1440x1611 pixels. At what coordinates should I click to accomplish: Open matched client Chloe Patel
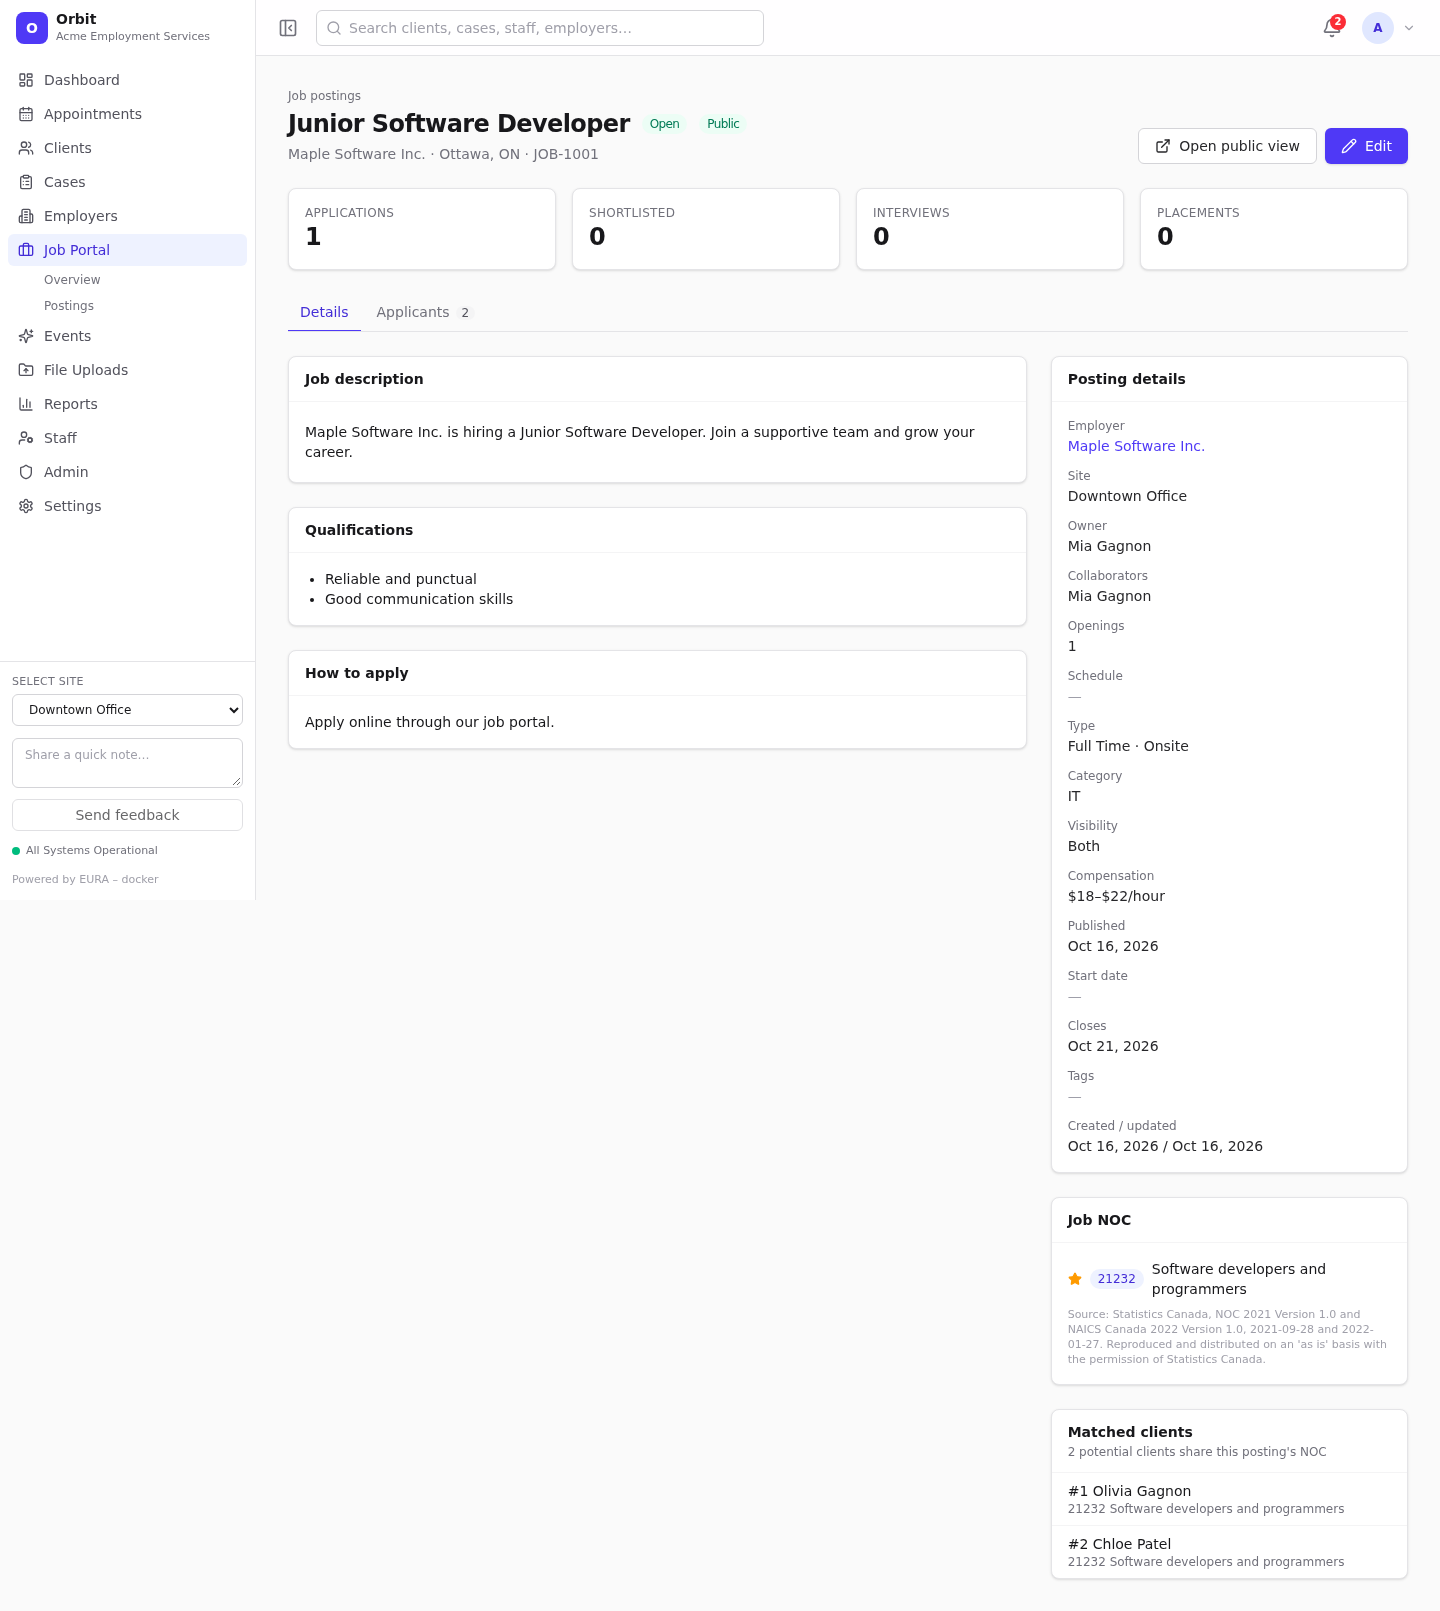click(x=1229, y=1552)
